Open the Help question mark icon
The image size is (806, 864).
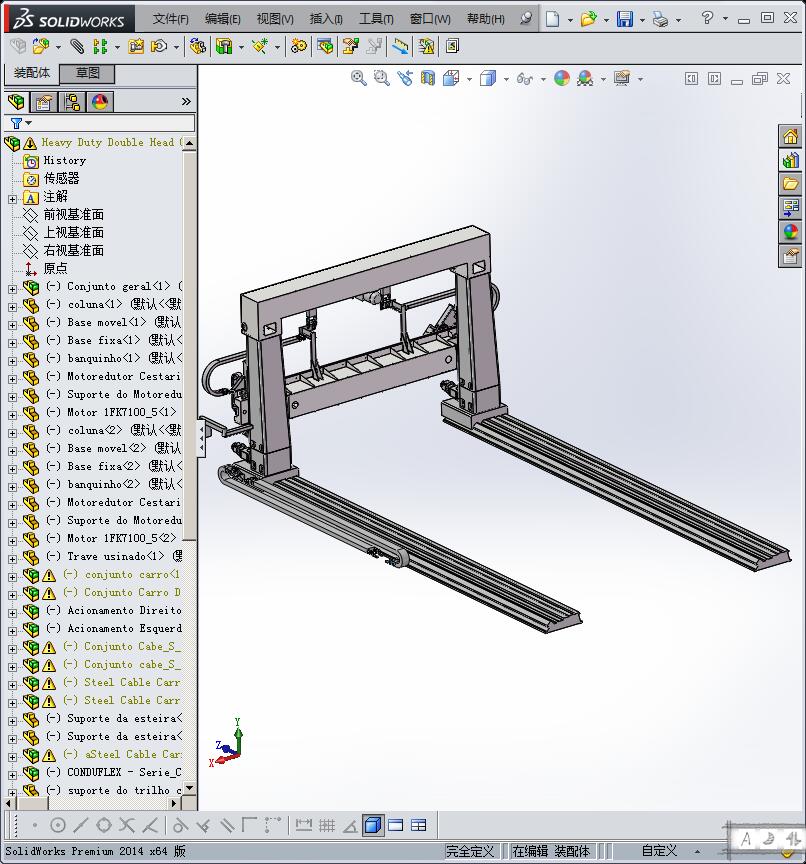(707, 18)
